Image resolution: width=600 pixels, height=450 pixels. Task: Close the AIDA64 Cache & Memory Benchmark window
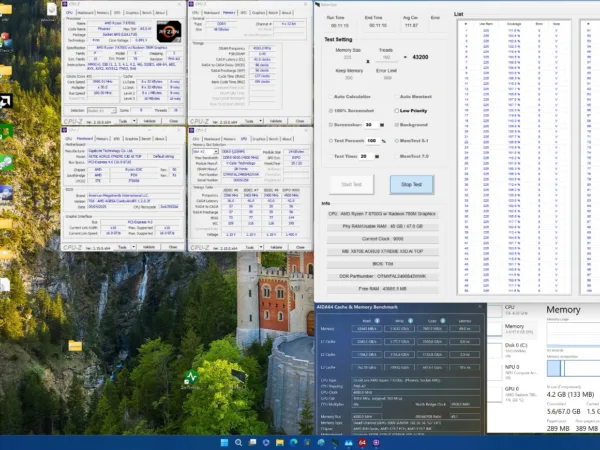480,307
